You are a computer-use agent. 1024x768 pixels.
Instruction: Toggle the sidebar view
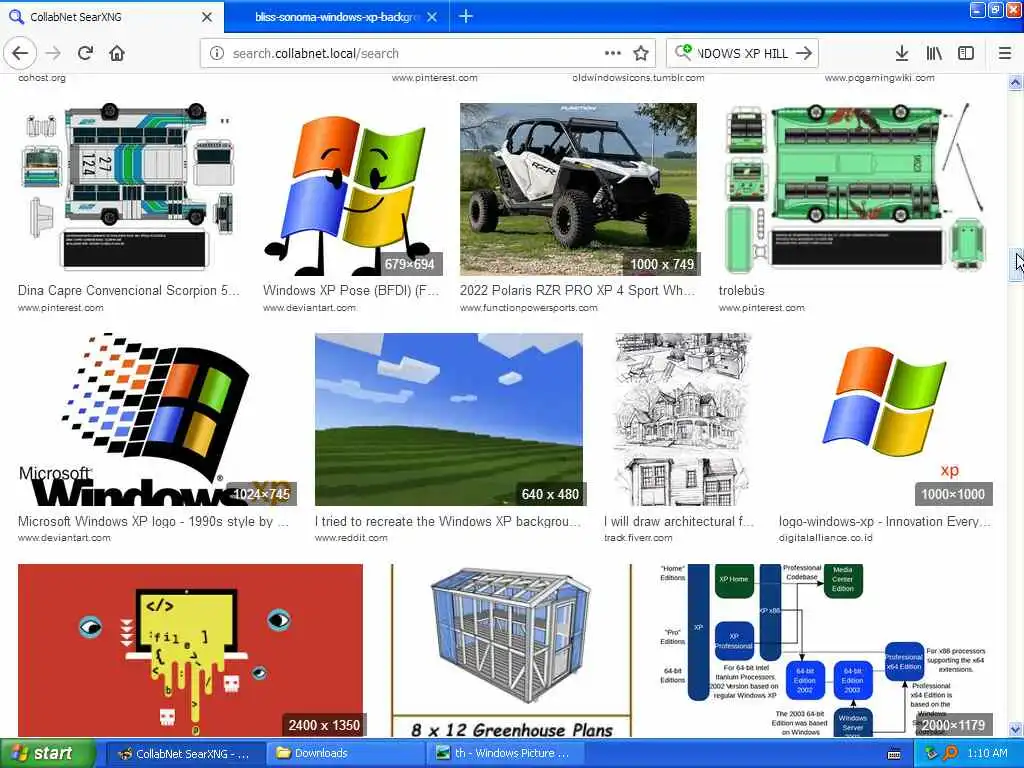tap(966, 54)
